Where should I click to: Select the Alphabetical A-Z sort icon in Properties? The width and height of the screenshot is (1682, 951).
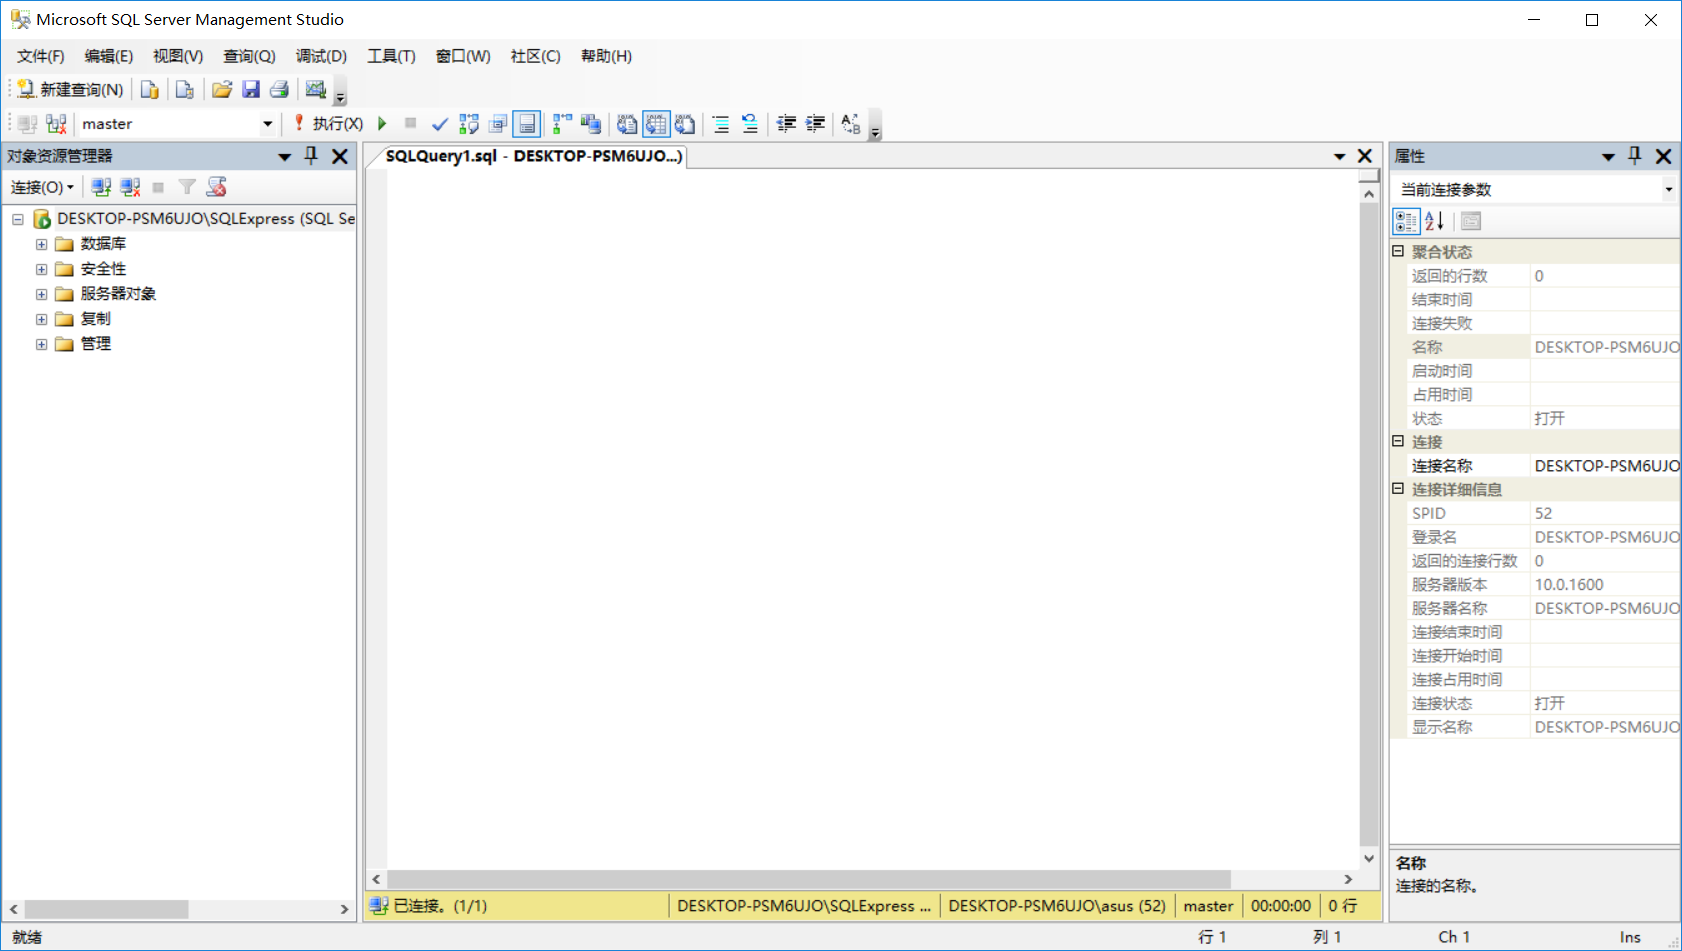click(x=1434, y=221)
